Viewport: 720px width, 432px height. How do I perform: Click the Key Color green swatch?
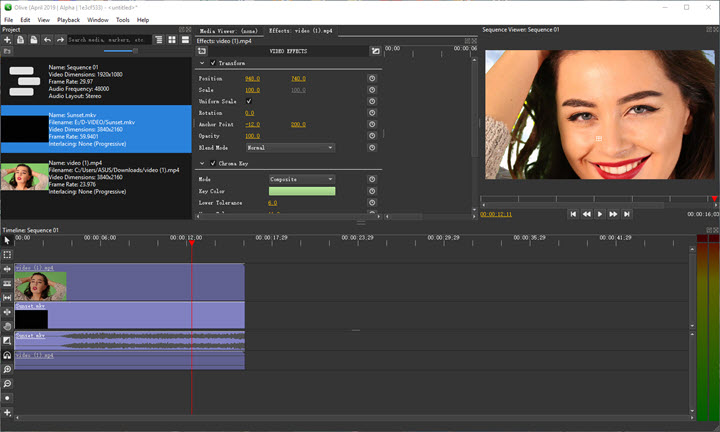click(301, 191)
